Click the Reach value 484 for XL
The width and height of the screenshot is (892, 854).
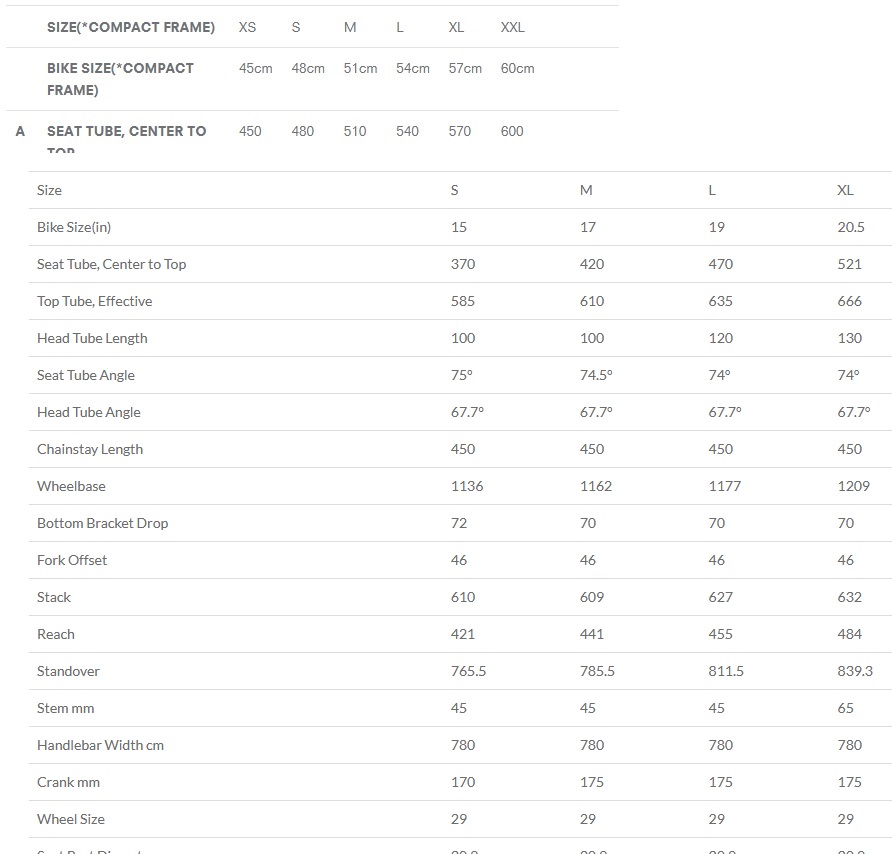click(849, 634)
